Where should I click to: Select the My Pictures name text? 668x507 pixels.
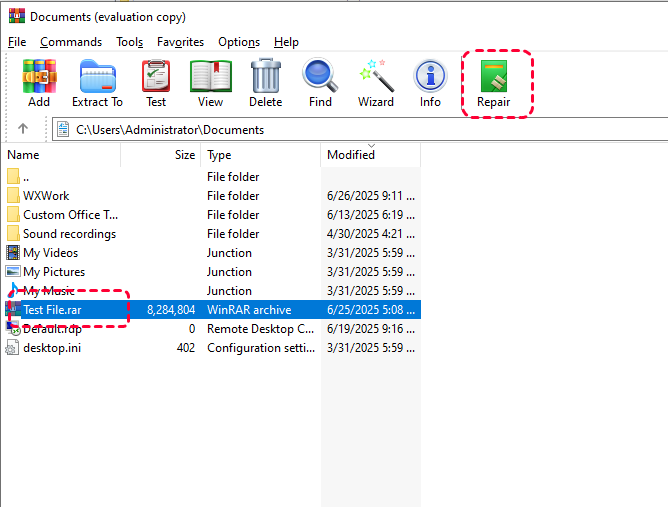click(x=54, y=272)
